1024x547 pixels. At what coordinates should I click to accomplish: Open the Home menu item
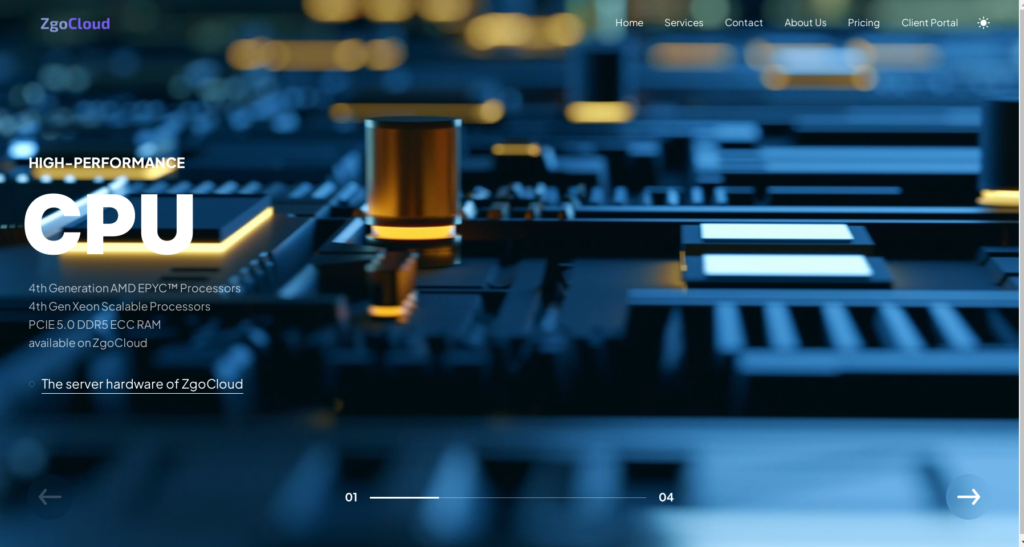(x=629, y=23)
